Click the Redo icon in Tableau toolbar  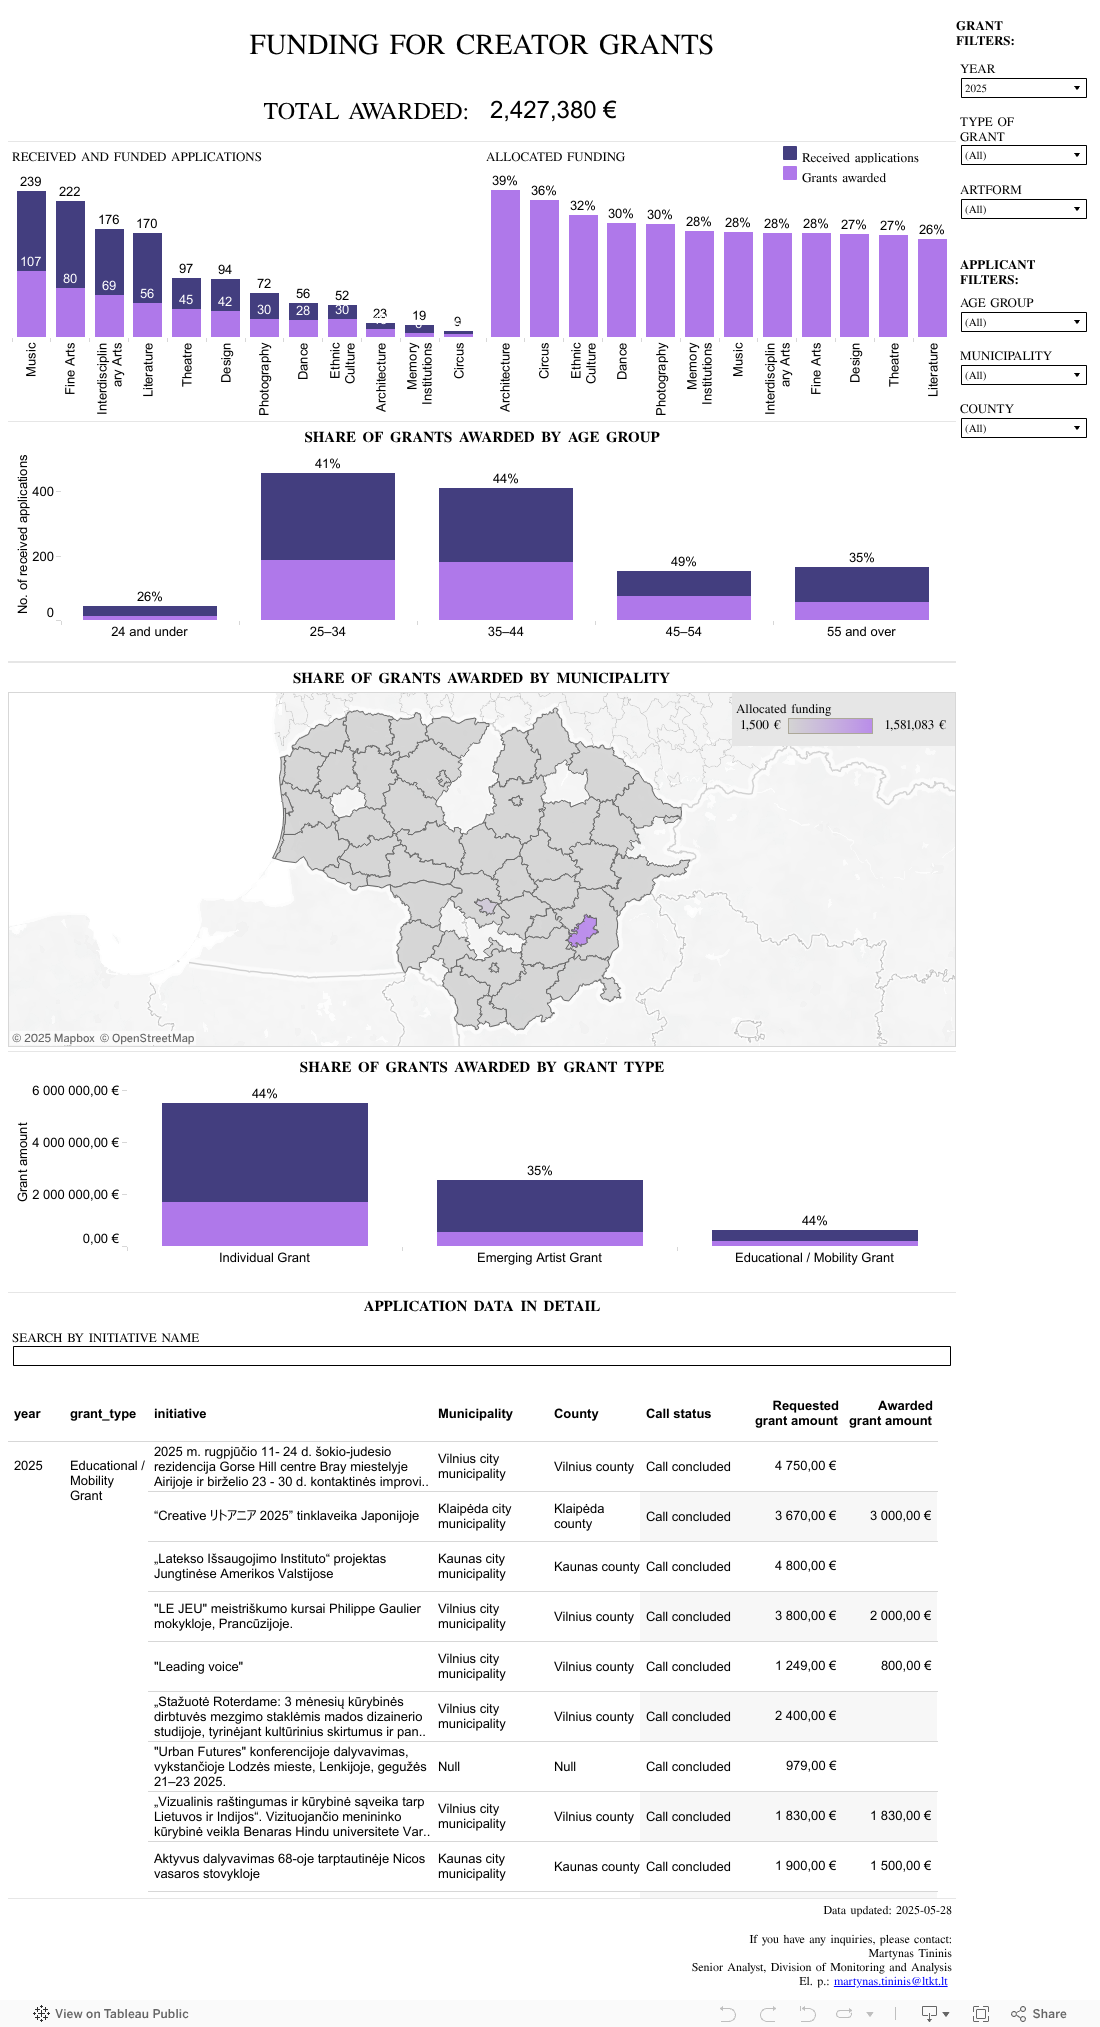click(767, 2013)
